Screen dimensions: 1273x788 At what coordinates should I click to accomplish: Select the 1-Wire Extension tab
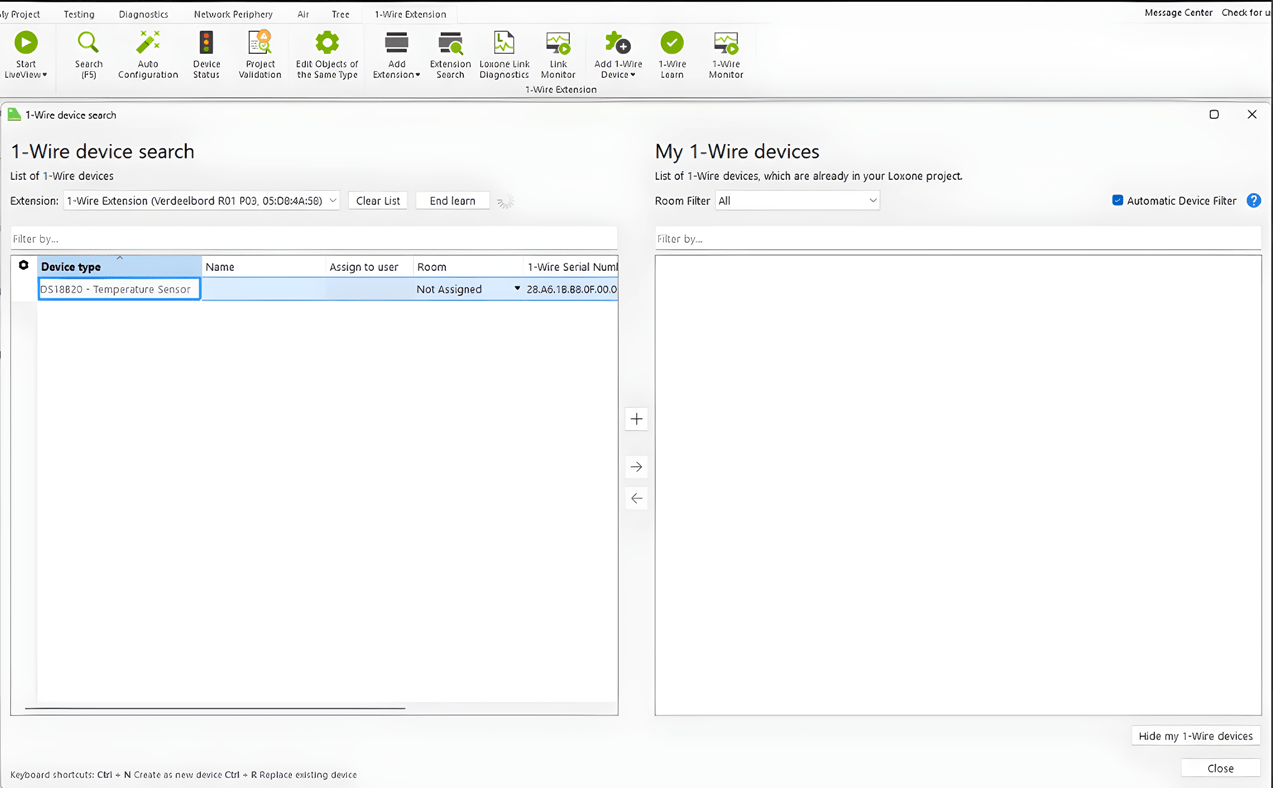coord(410,14)
